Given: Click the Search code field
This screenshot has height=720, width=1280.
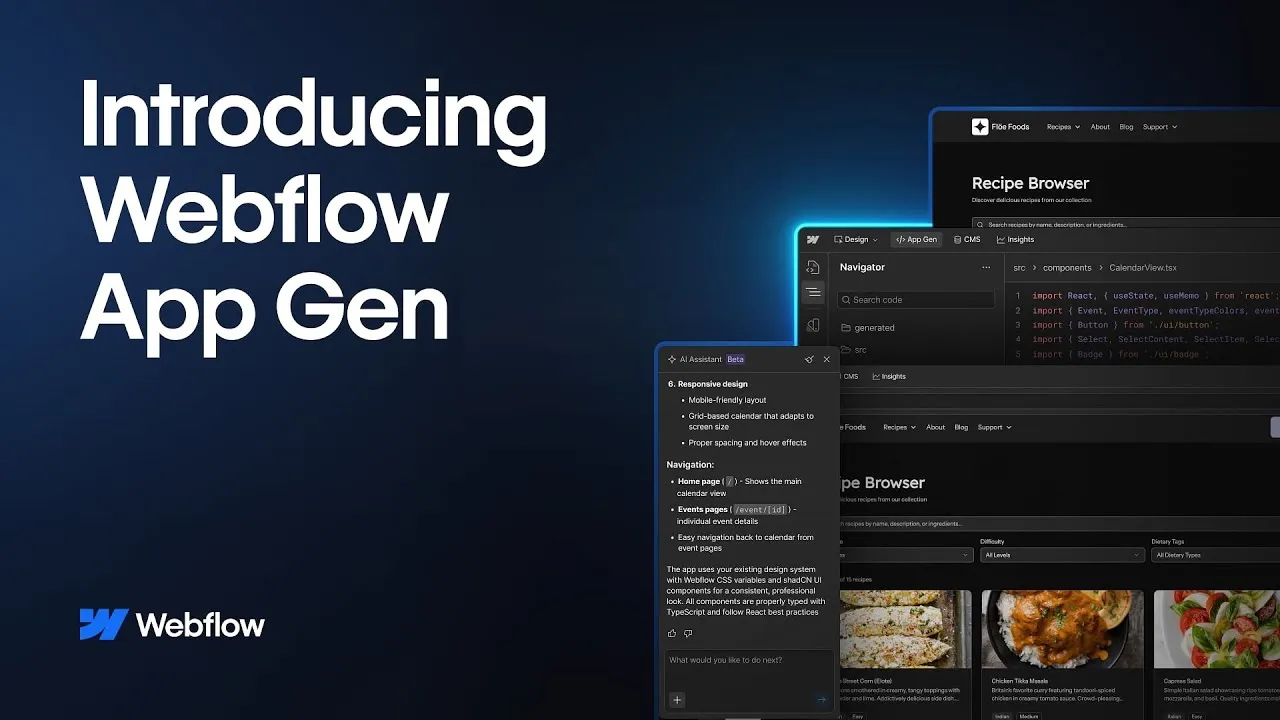Looking at the screenshot, I should point(916,299).
